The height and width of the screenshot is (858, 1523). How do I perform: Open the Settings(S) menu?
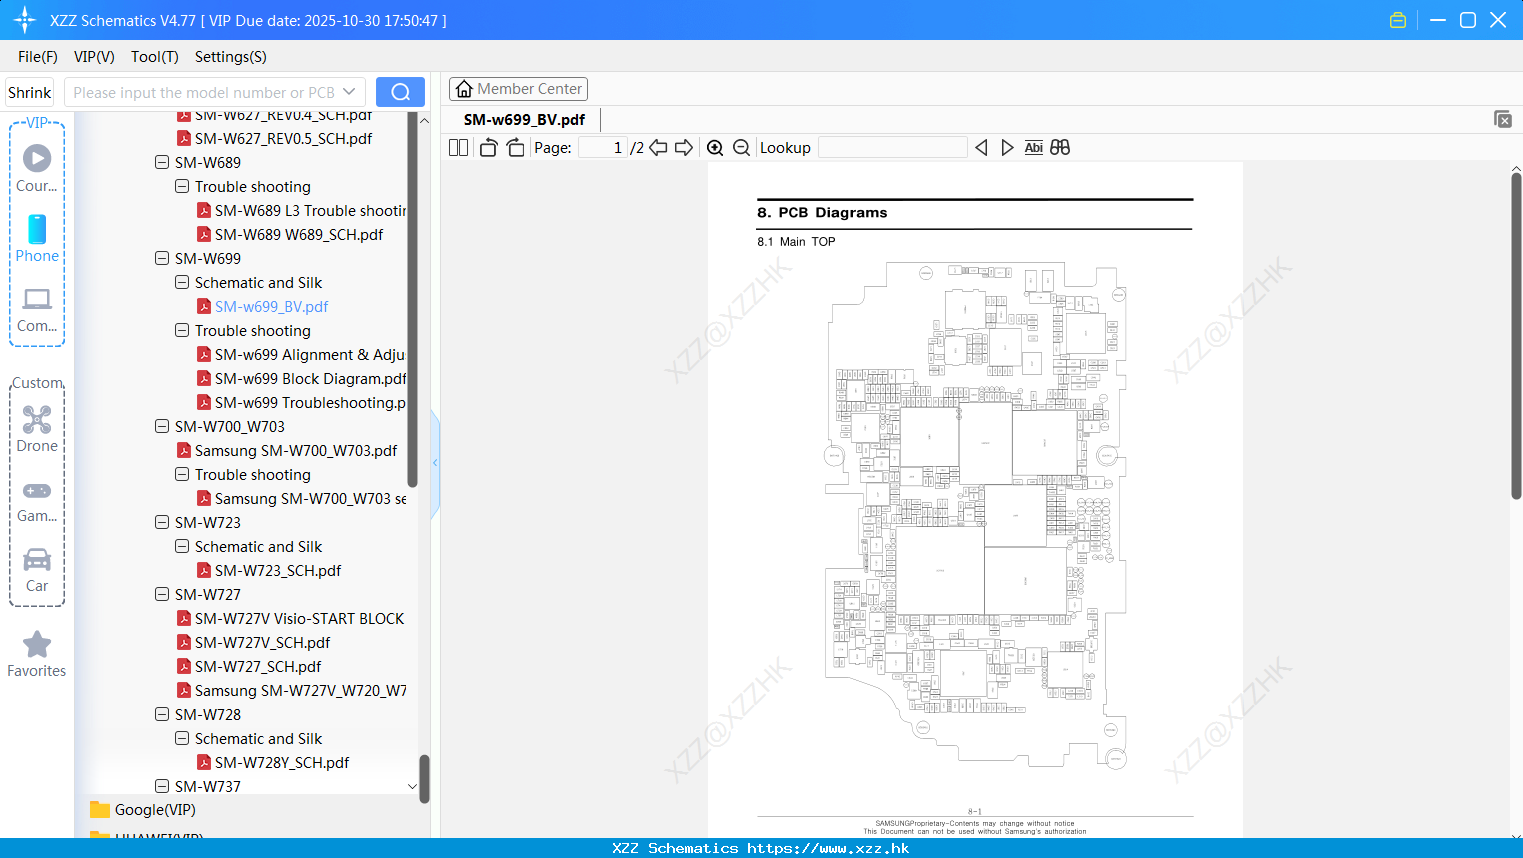231,57
